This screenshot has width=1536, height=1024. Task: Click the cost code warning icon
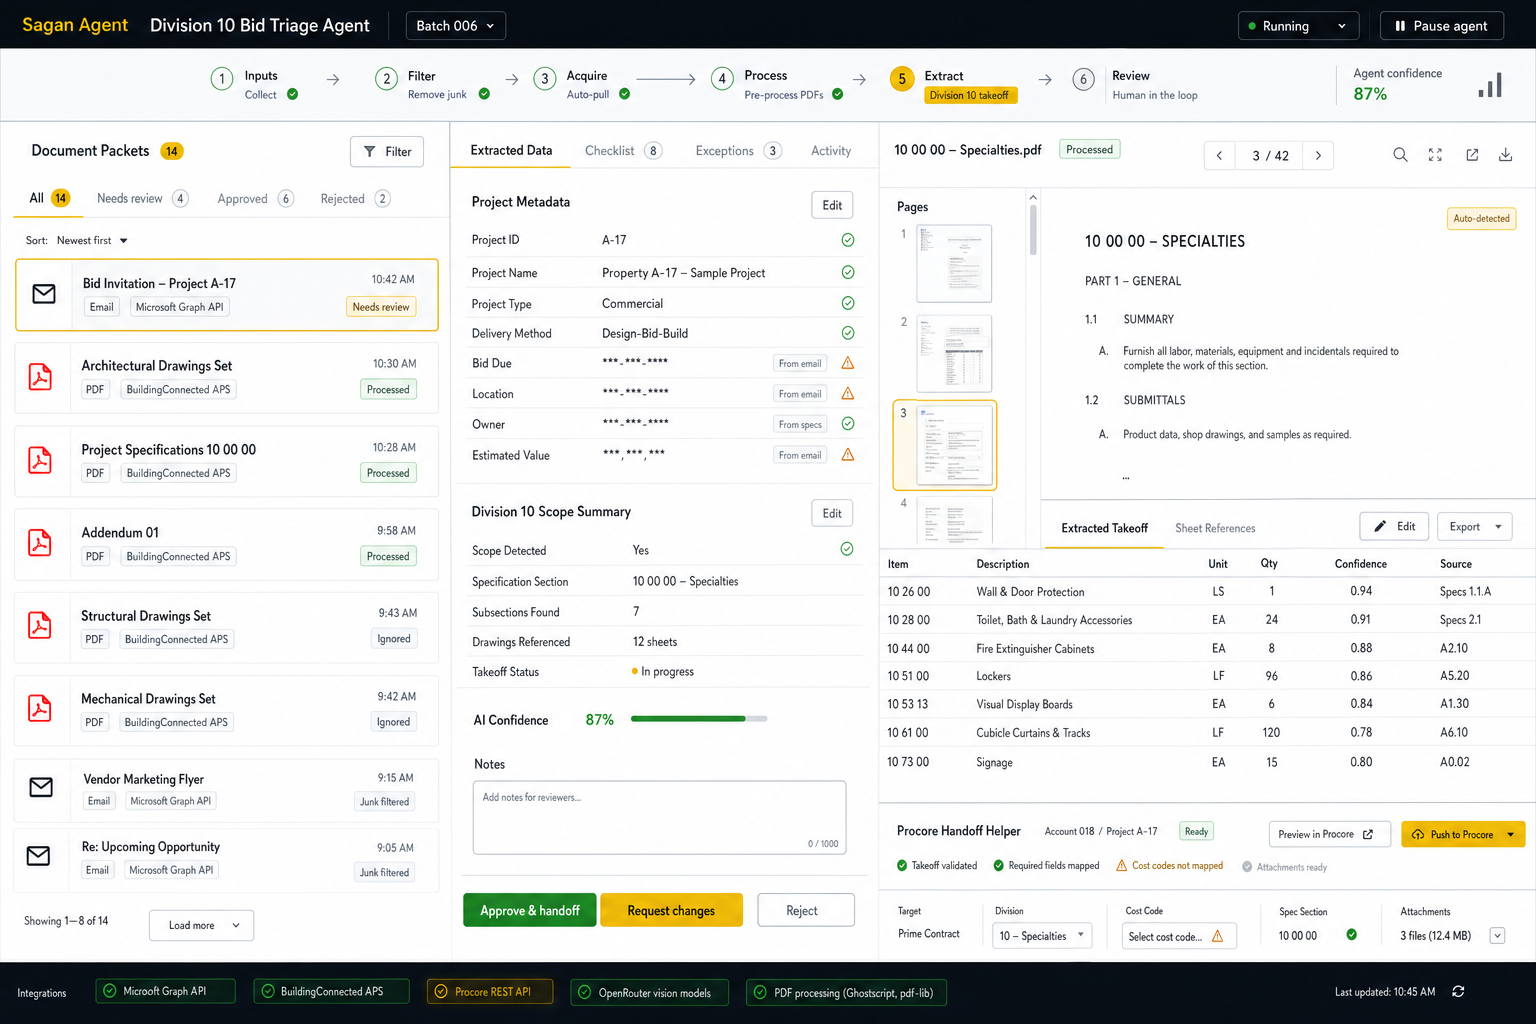[x=1217, y=936]
